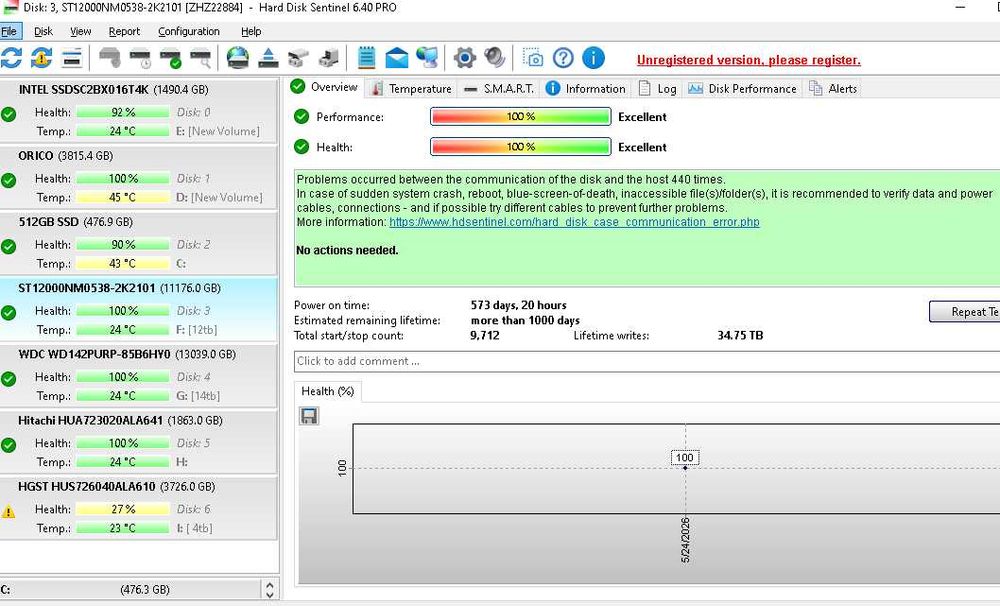Select the WDC WD142PURP-85B6HY0 disk entry
The width and height of the screenshot is (1000, 606).
(138, 375)
